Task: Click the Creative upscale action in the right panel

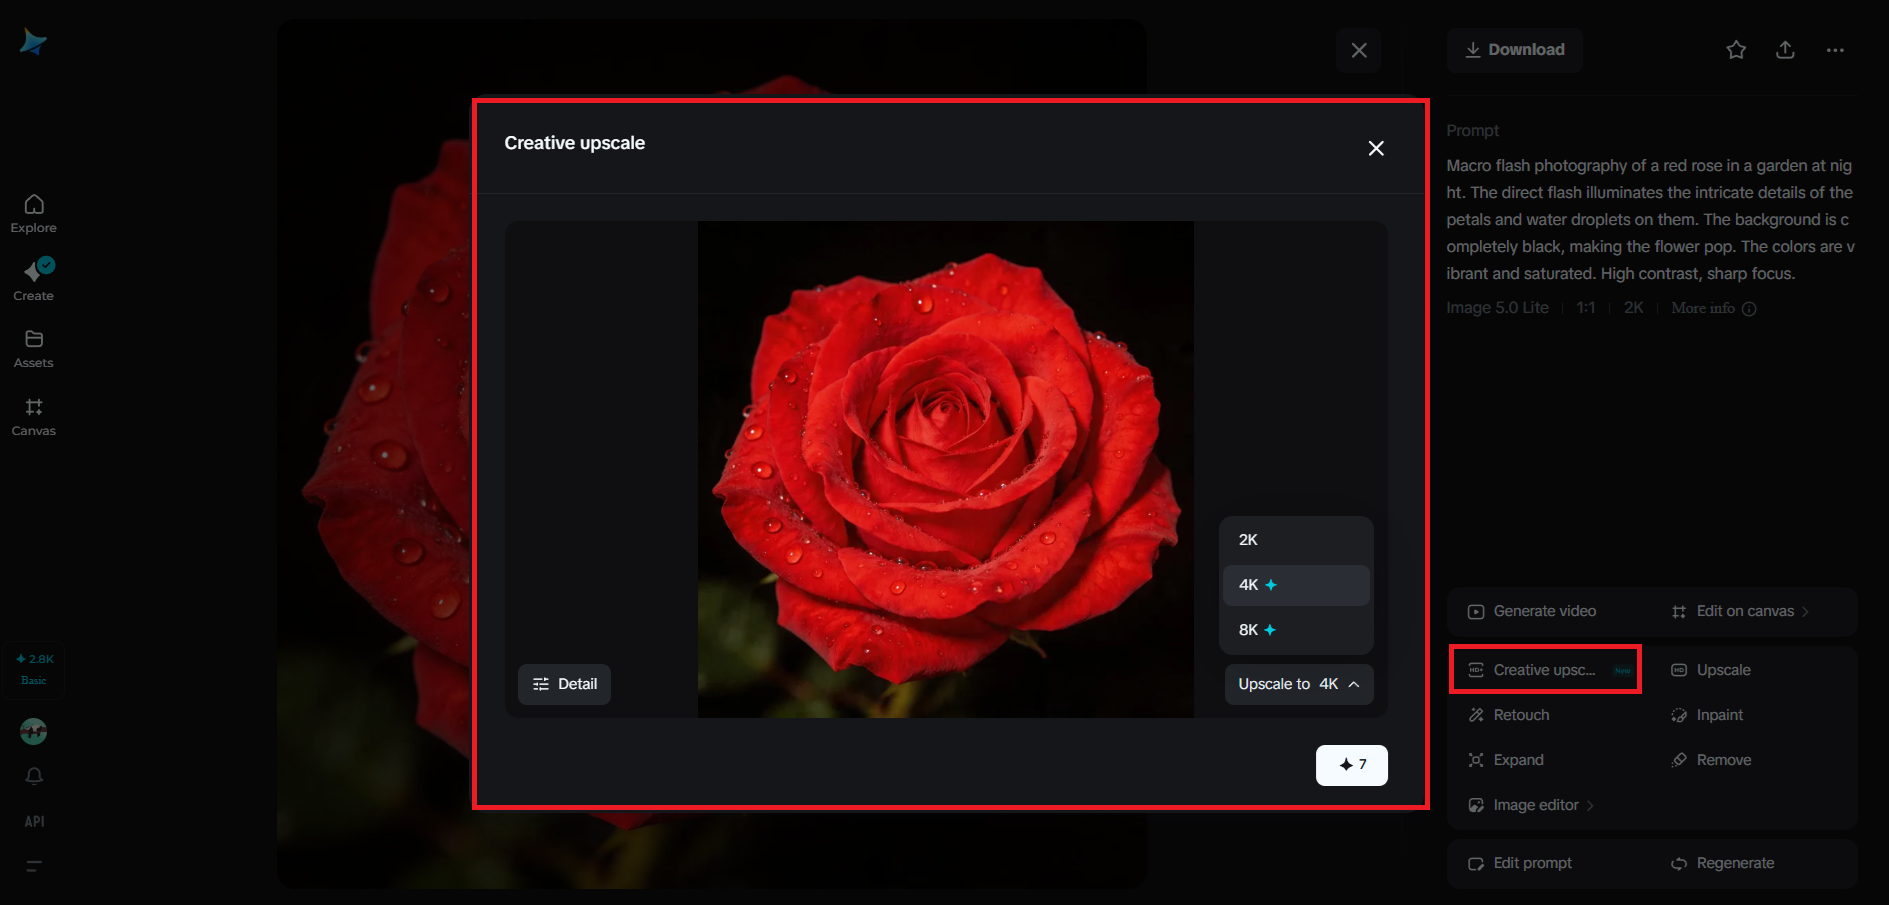Action: (1546, 670)
